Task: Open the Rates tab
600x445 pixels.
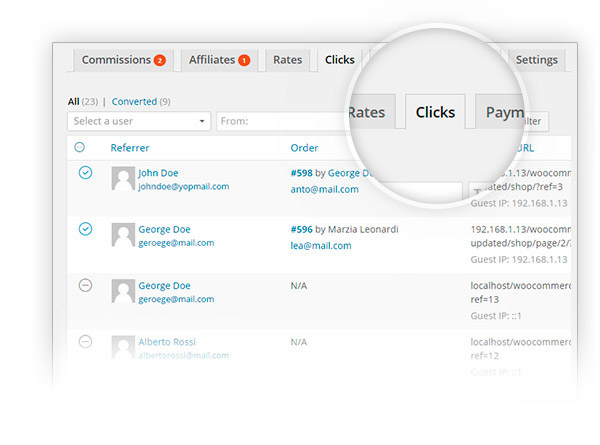Action: click(x=287, y=60)
